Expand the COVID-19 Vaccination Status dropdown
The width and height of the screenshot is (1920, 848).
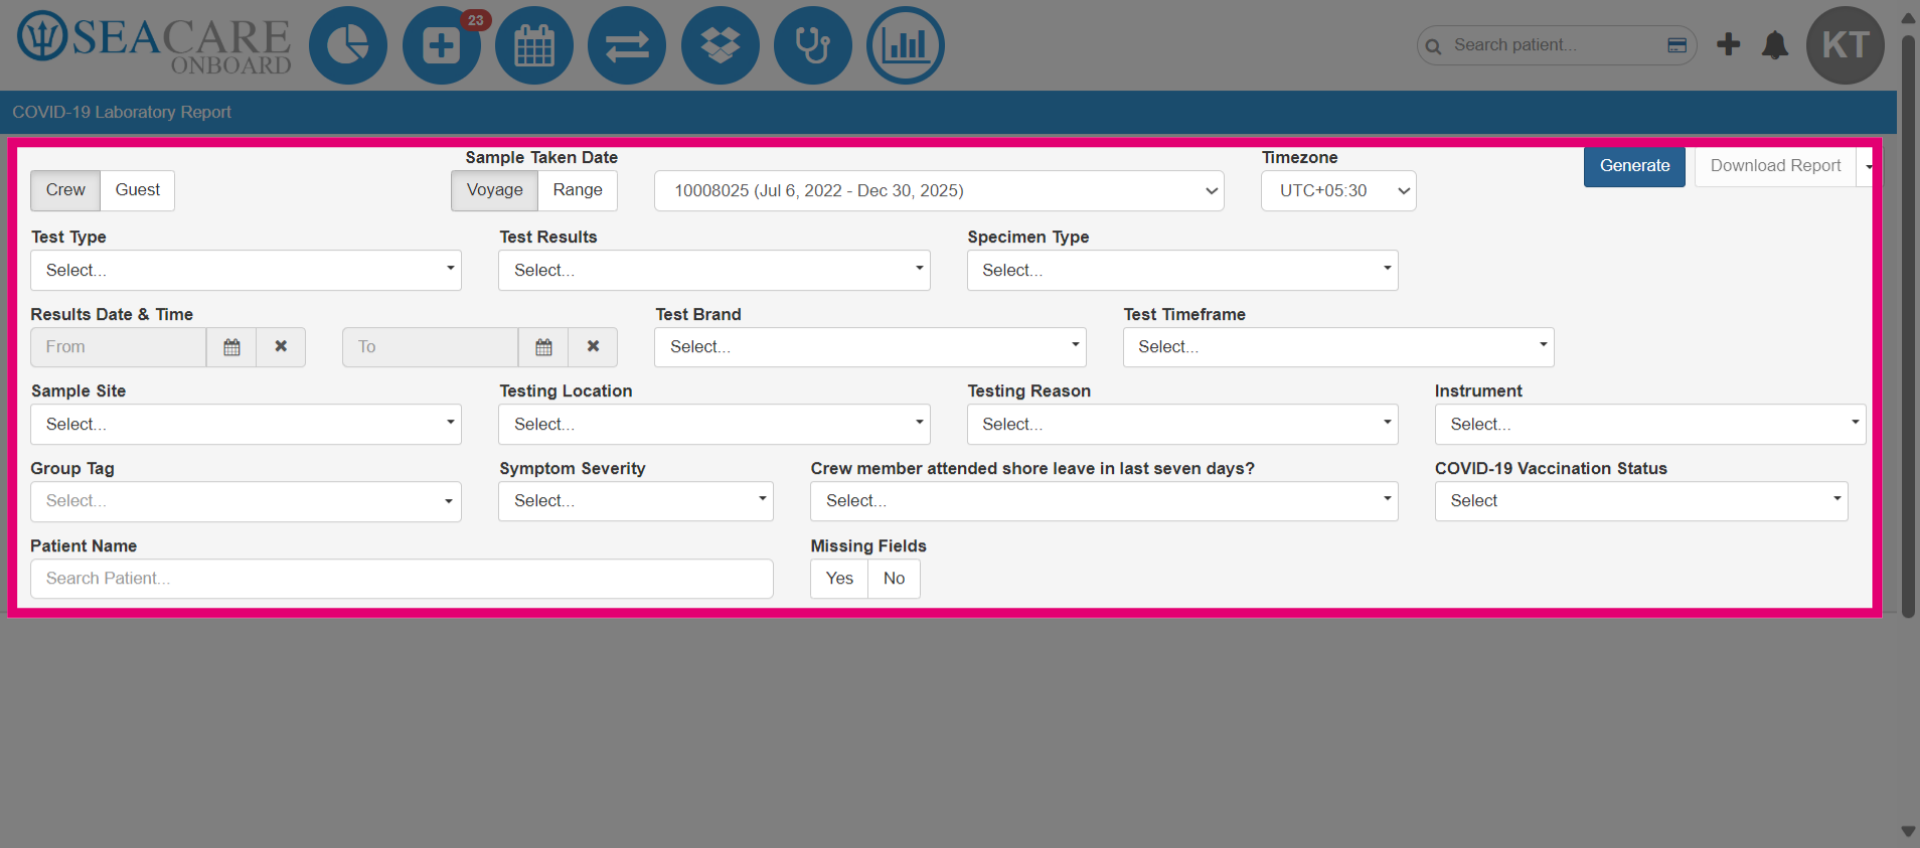click(1641, 501)
